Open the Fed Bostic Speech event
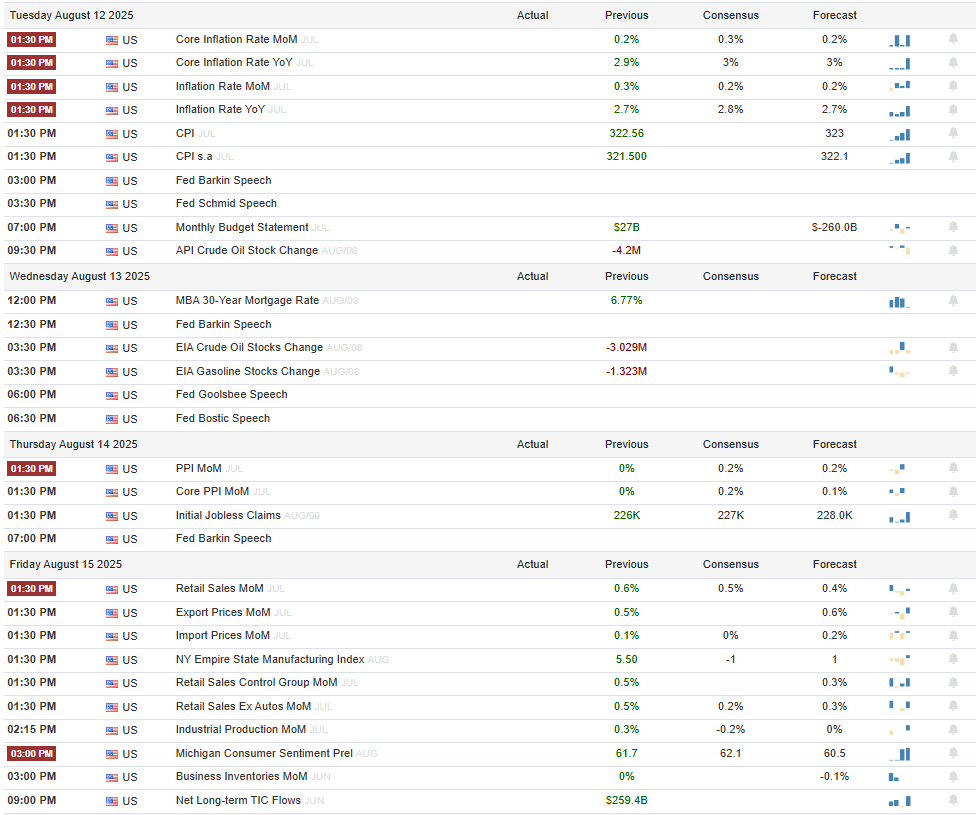This screenshot has width=980, height=815. point(223,418)
